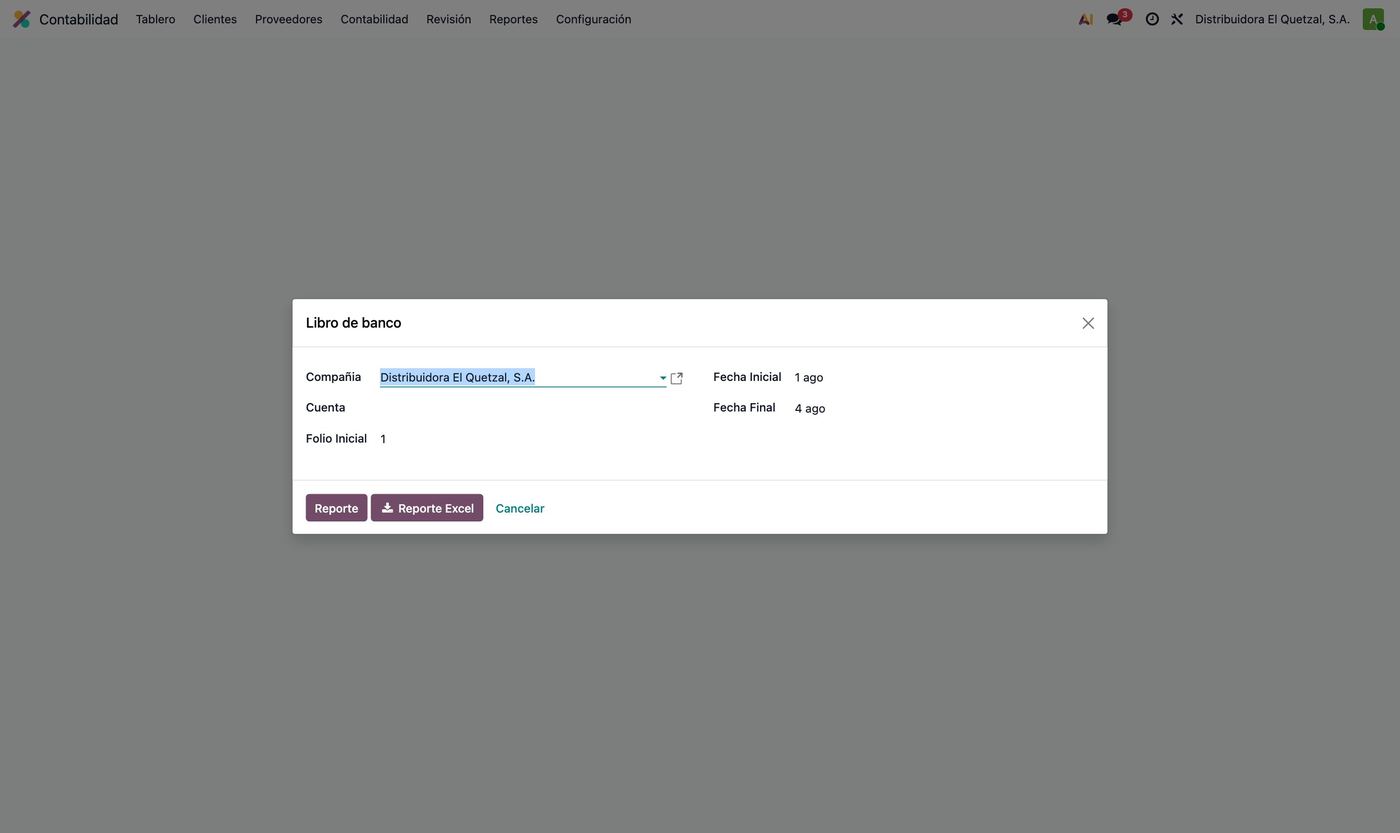The image size is (1400, 833).
Task: Open the Contabilidad menu item
Action: coord(374,19)
